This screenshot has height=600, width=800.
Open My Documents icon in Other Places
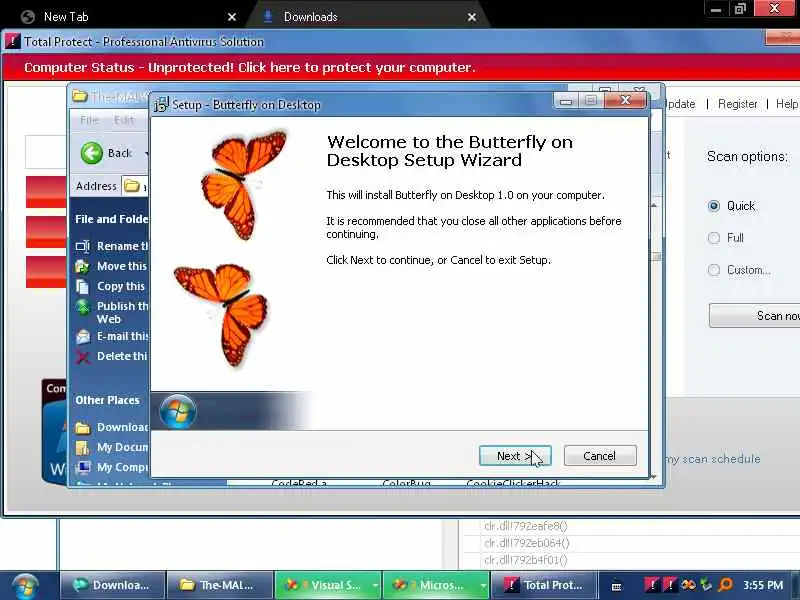click(83, 447)
